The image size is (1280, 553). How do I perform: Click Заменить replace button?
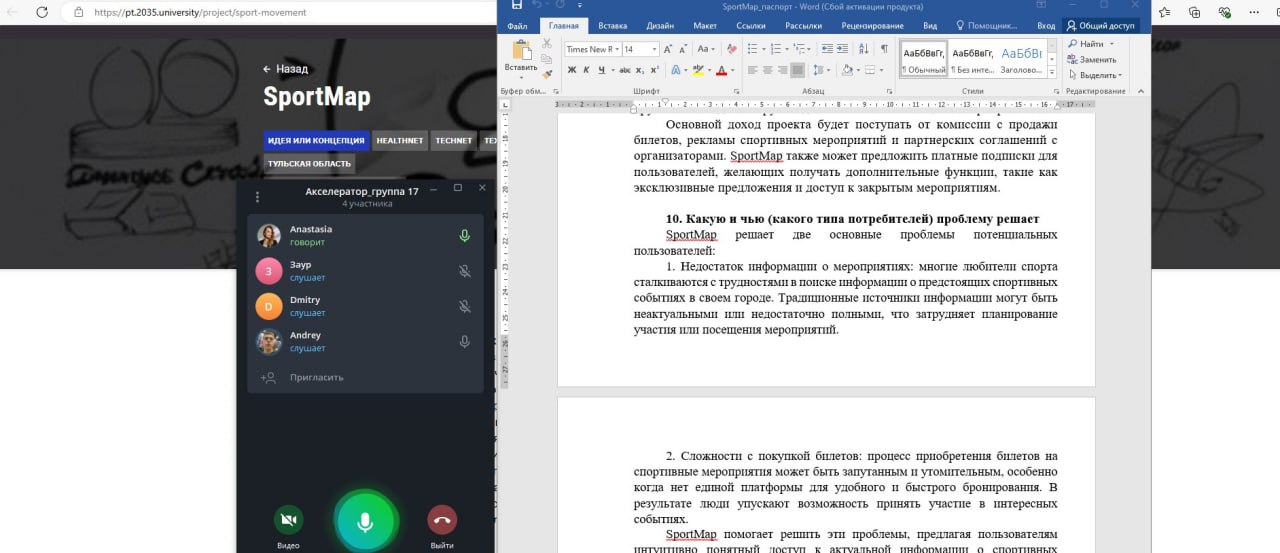click(x=1091, y=60)
